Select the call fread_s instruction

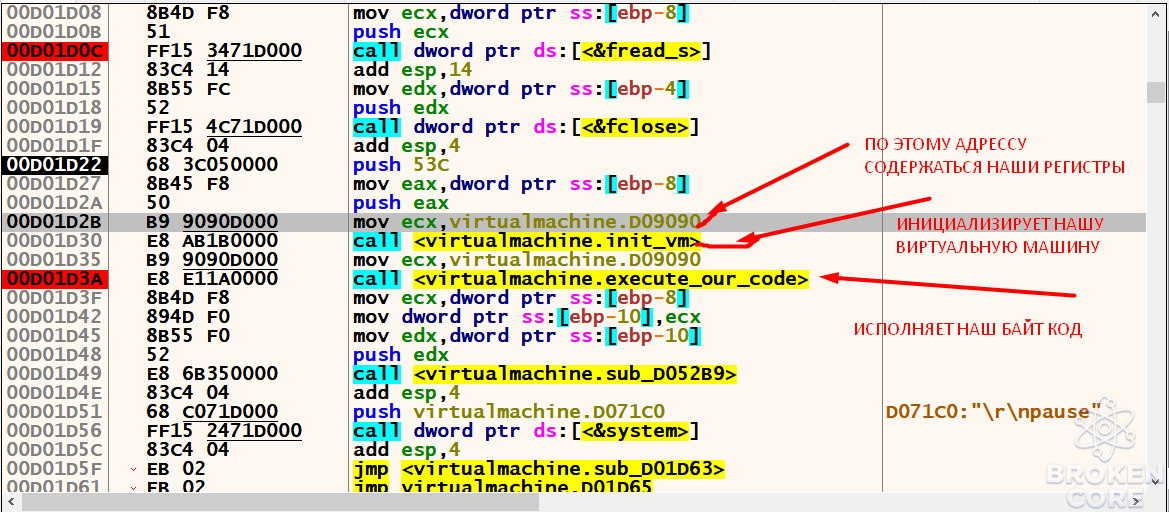point(532,51)
